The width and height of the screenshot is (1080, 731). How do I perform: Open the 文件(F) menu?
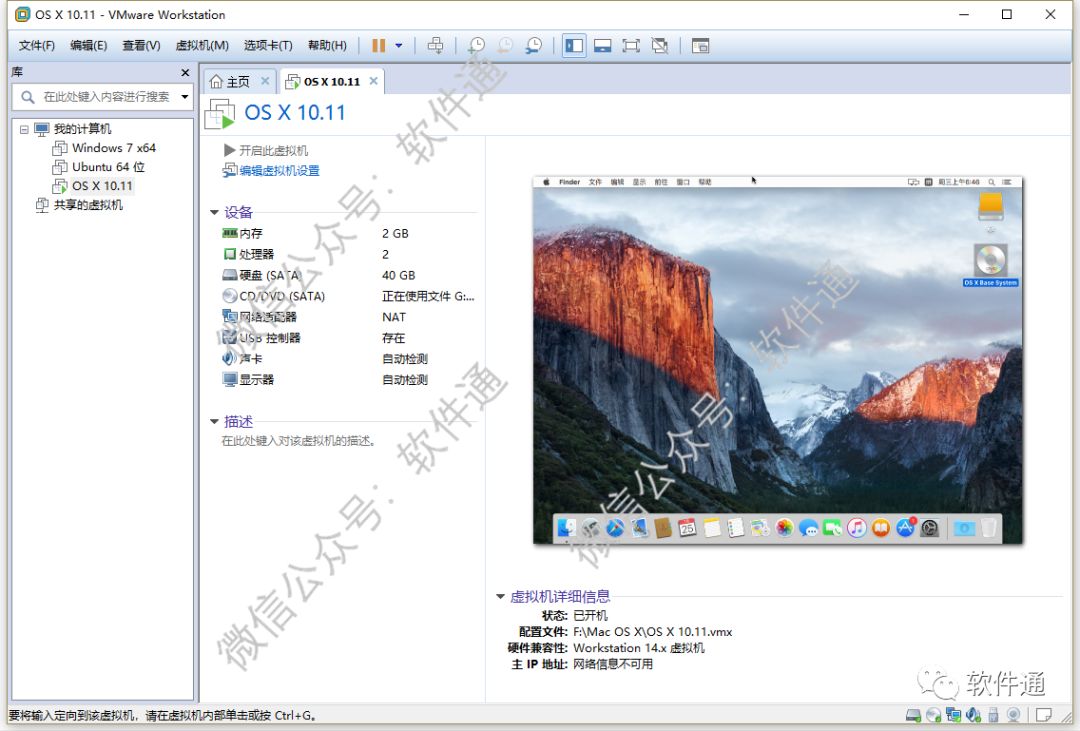tap(37, 45)
